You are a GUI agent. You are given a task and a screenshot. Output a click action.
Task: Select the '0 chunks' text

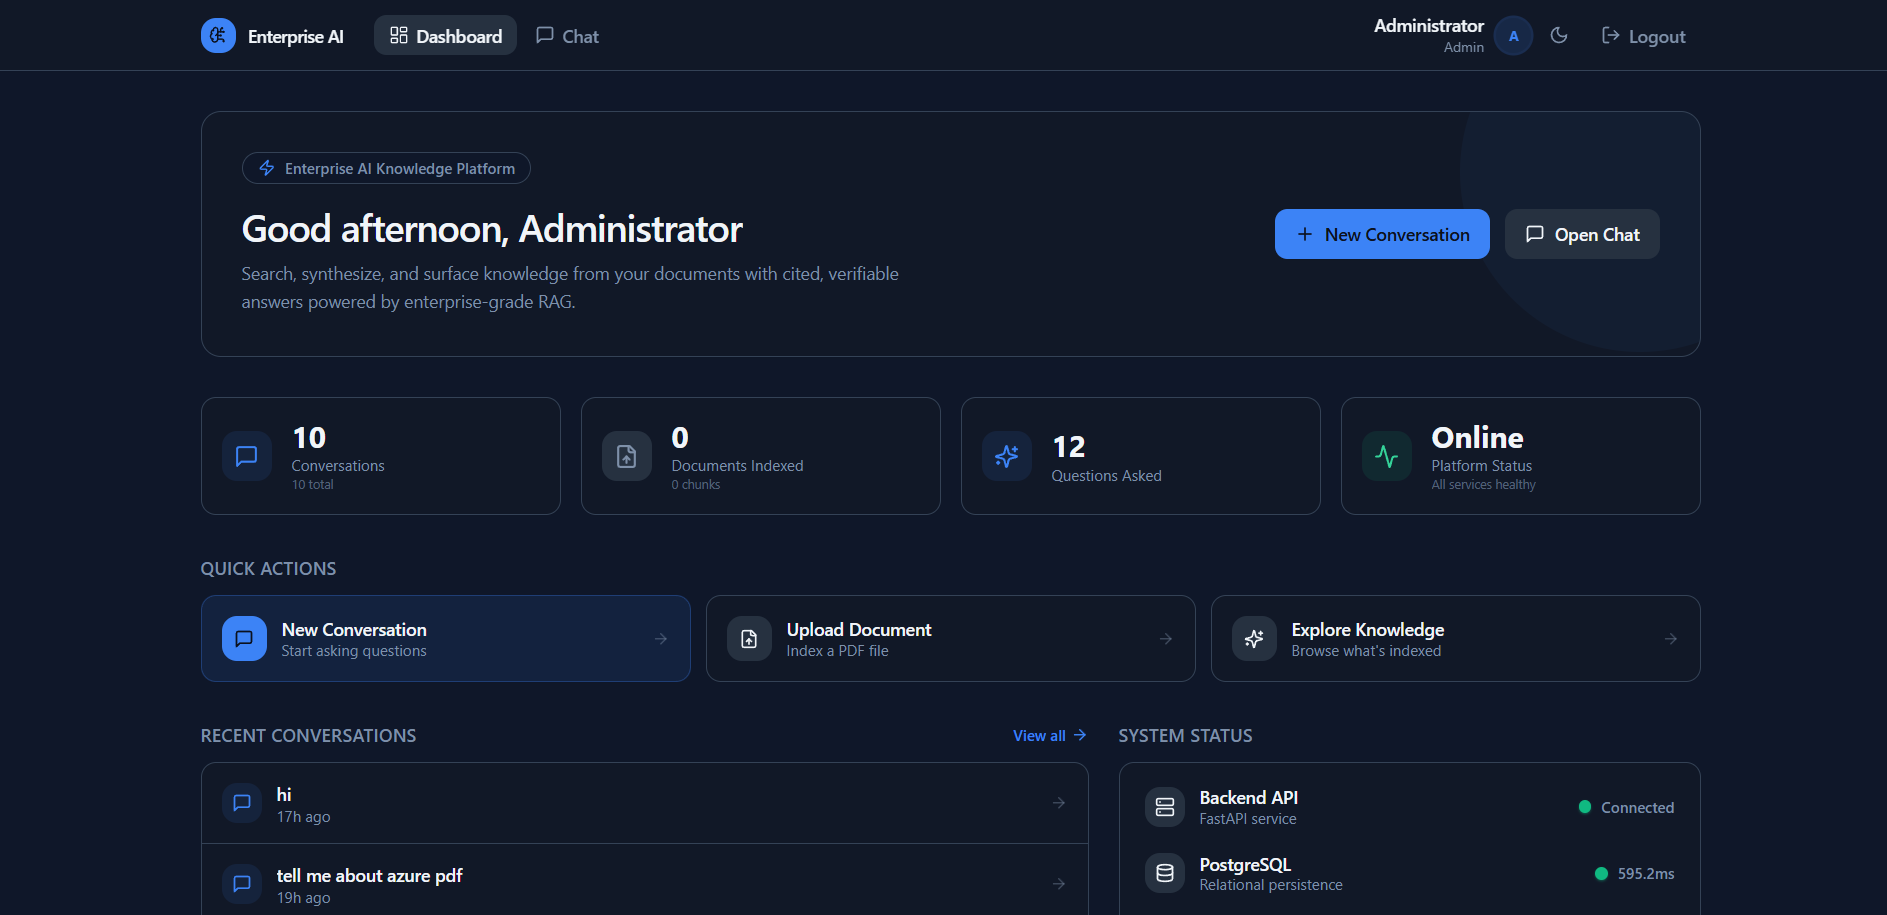coord(696,485)
